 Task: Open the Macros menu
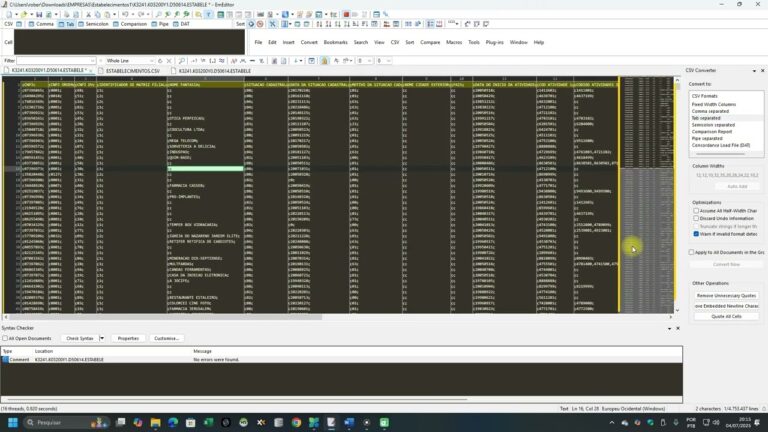point(454,42)
